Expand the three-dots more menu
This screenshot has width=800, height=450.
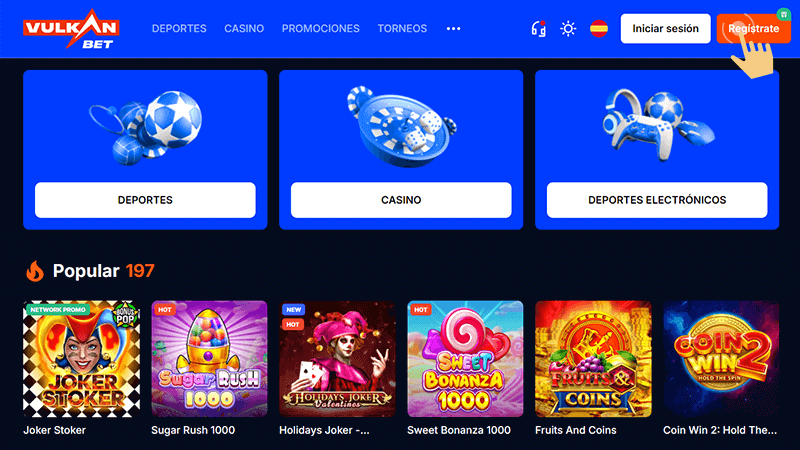[453, 29]
